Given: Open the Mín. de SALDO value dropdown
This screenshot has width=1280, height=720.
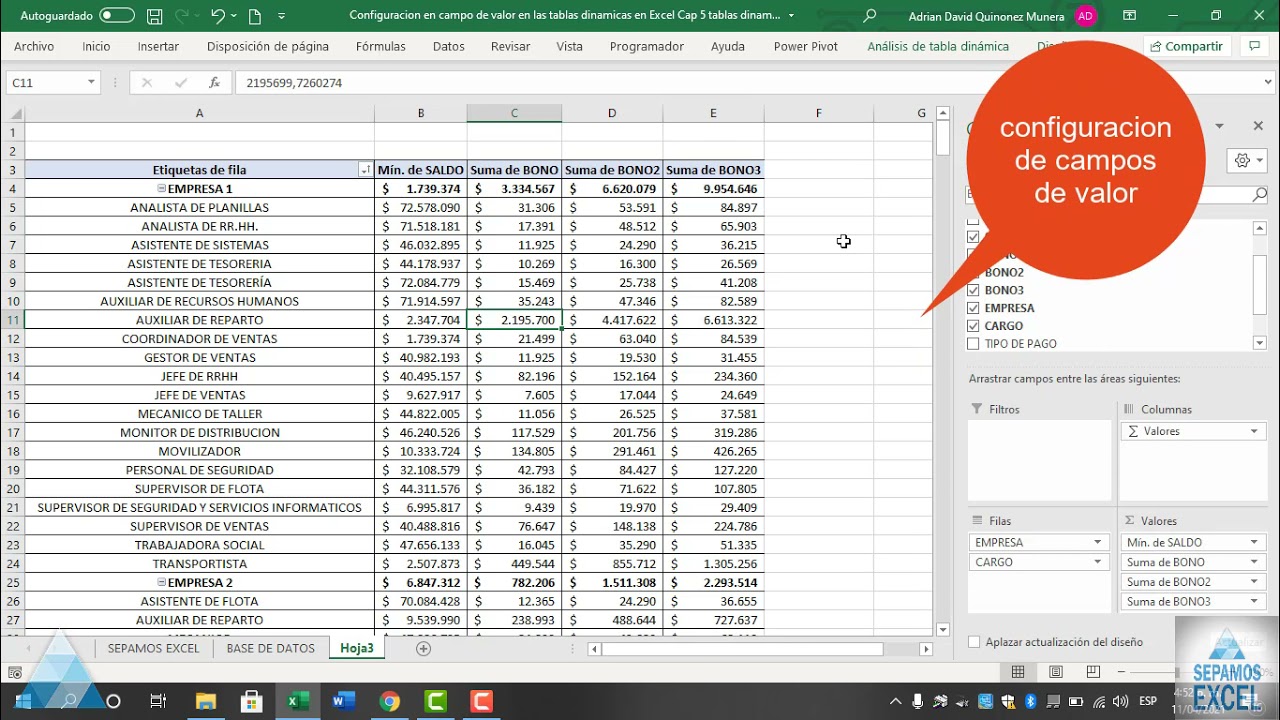Looking at the screenshot, I should pos(1253,542).
